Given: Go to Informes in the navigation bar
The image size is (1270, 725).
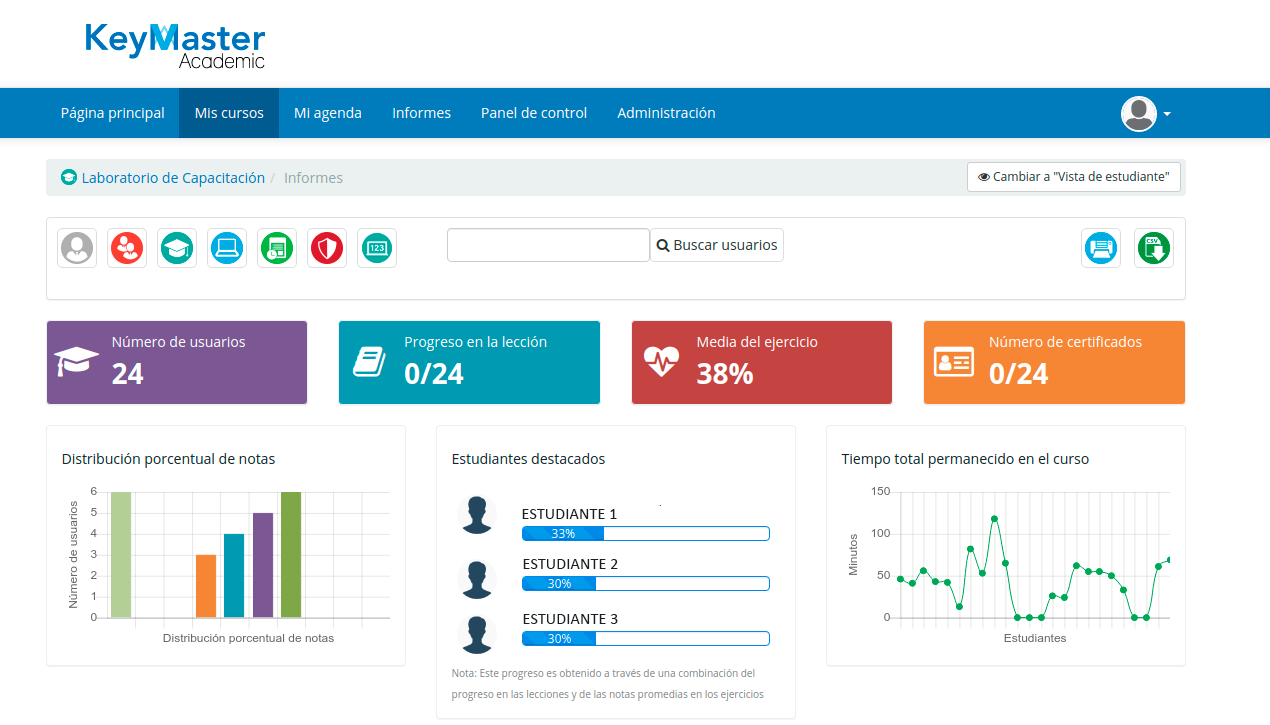Looking at the screenshot, I should tap(421, 113).
